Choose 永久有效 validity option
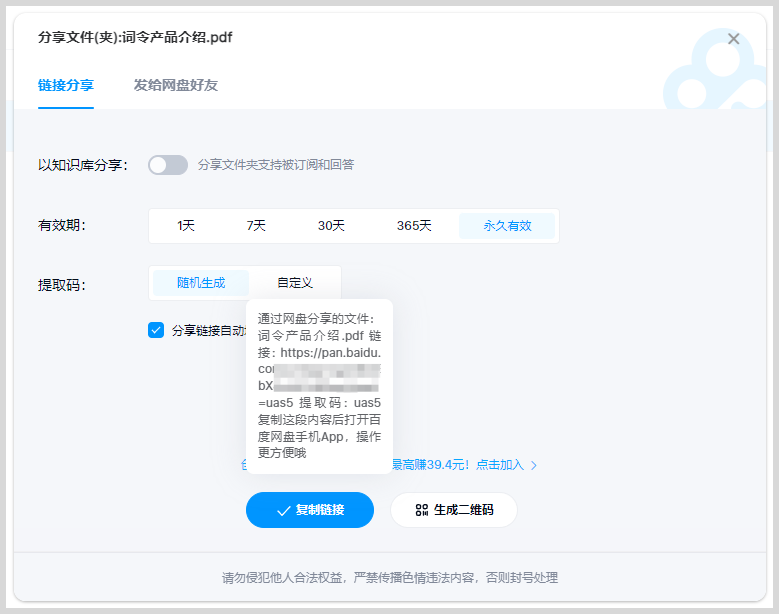This screenshot has width=779, height=614. (x=507, y=226)
